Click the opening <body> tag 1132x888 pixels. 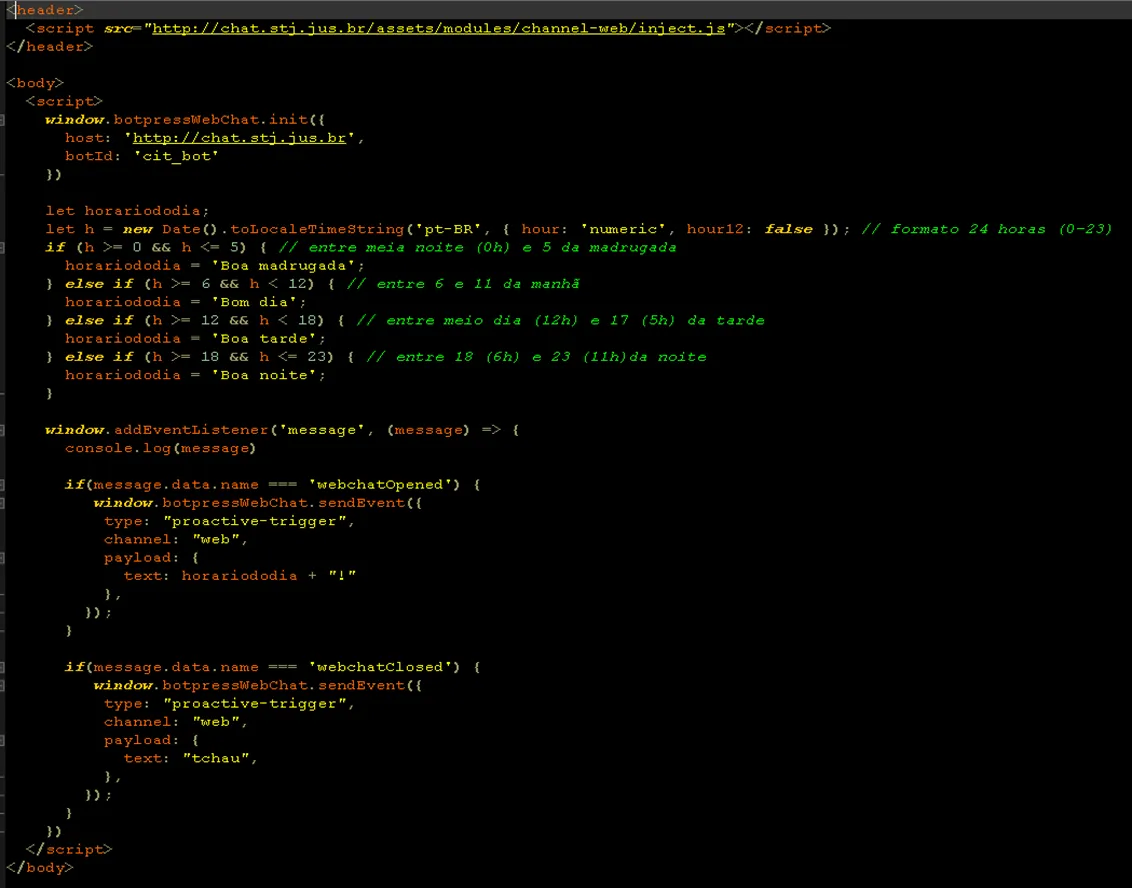35,83
